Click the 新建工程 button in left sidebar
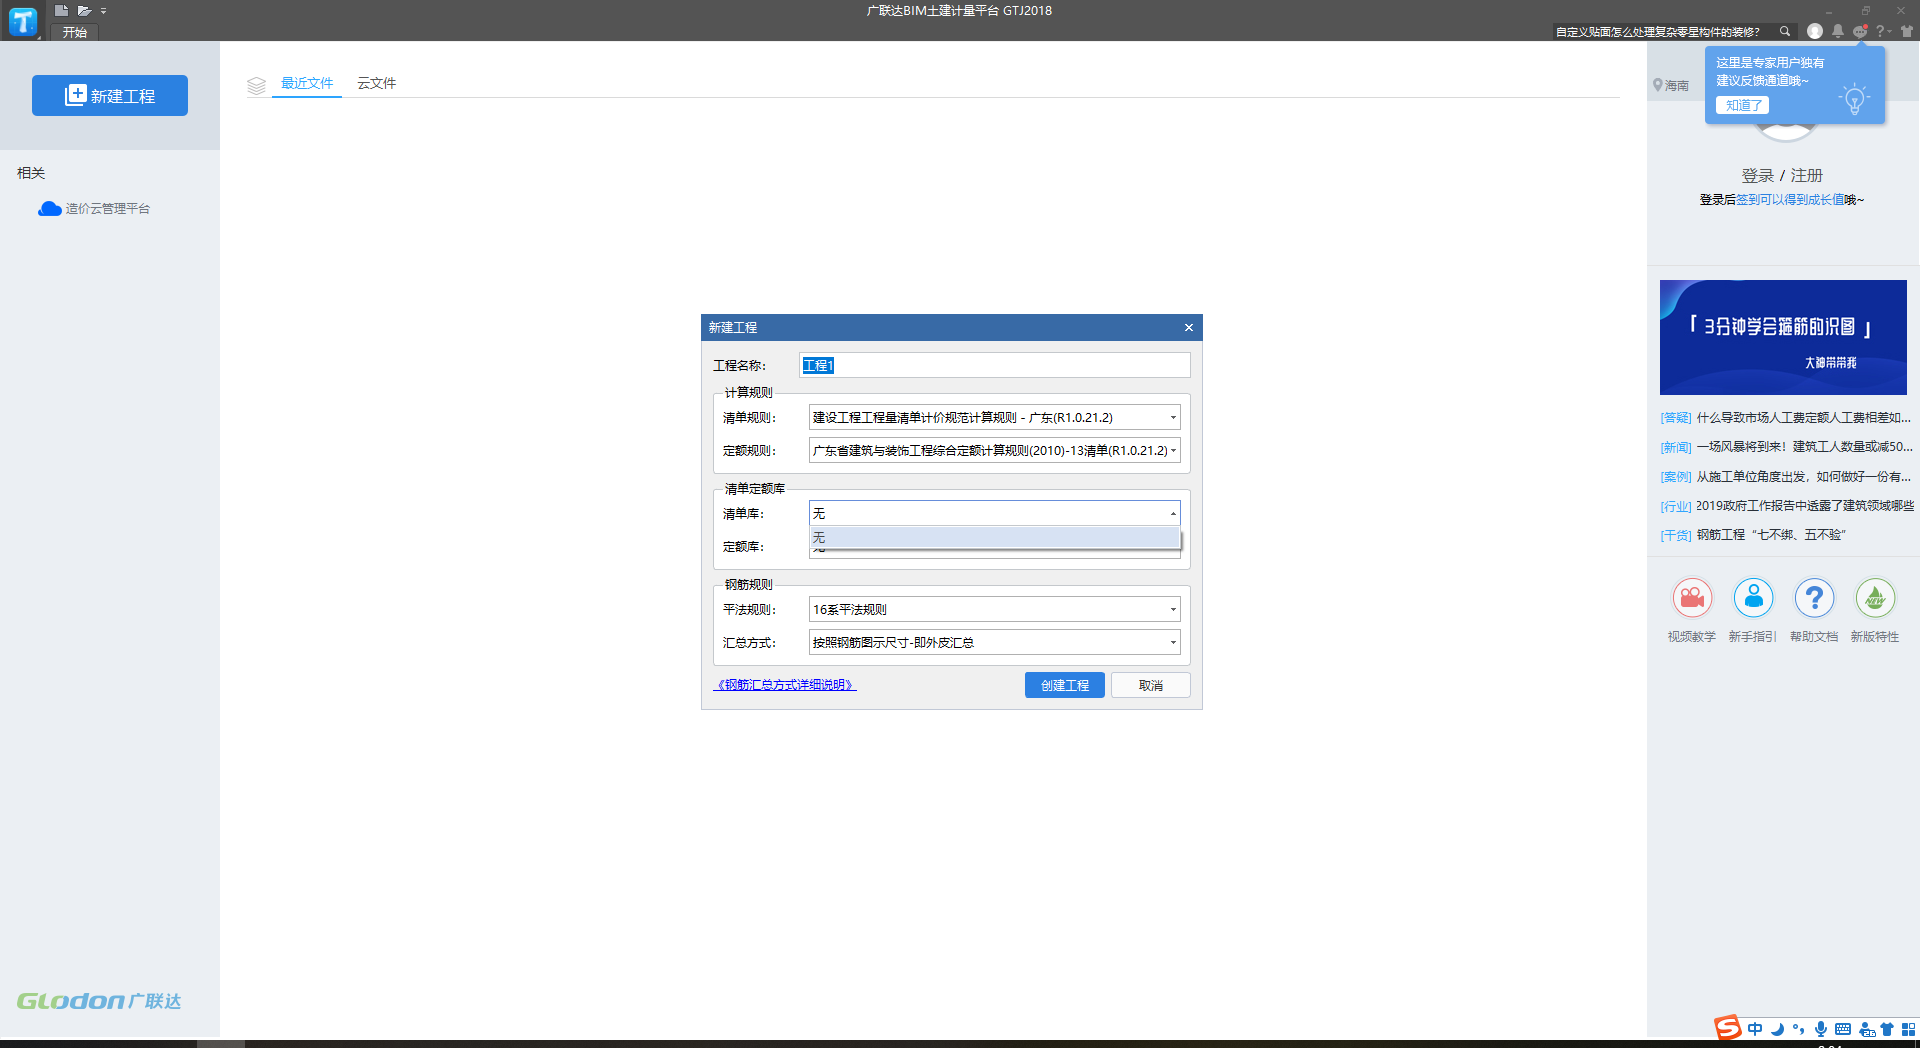 (110, 96)
